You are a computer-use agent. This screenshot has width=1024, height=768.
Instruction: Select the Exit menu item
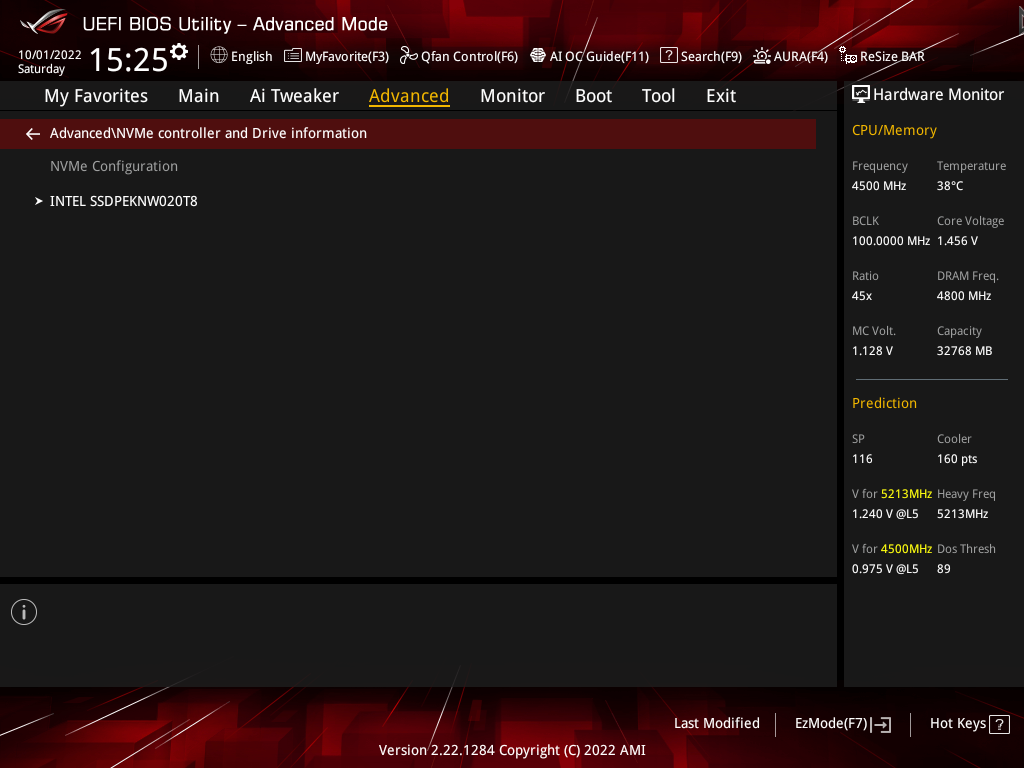[x=720, y=96]
